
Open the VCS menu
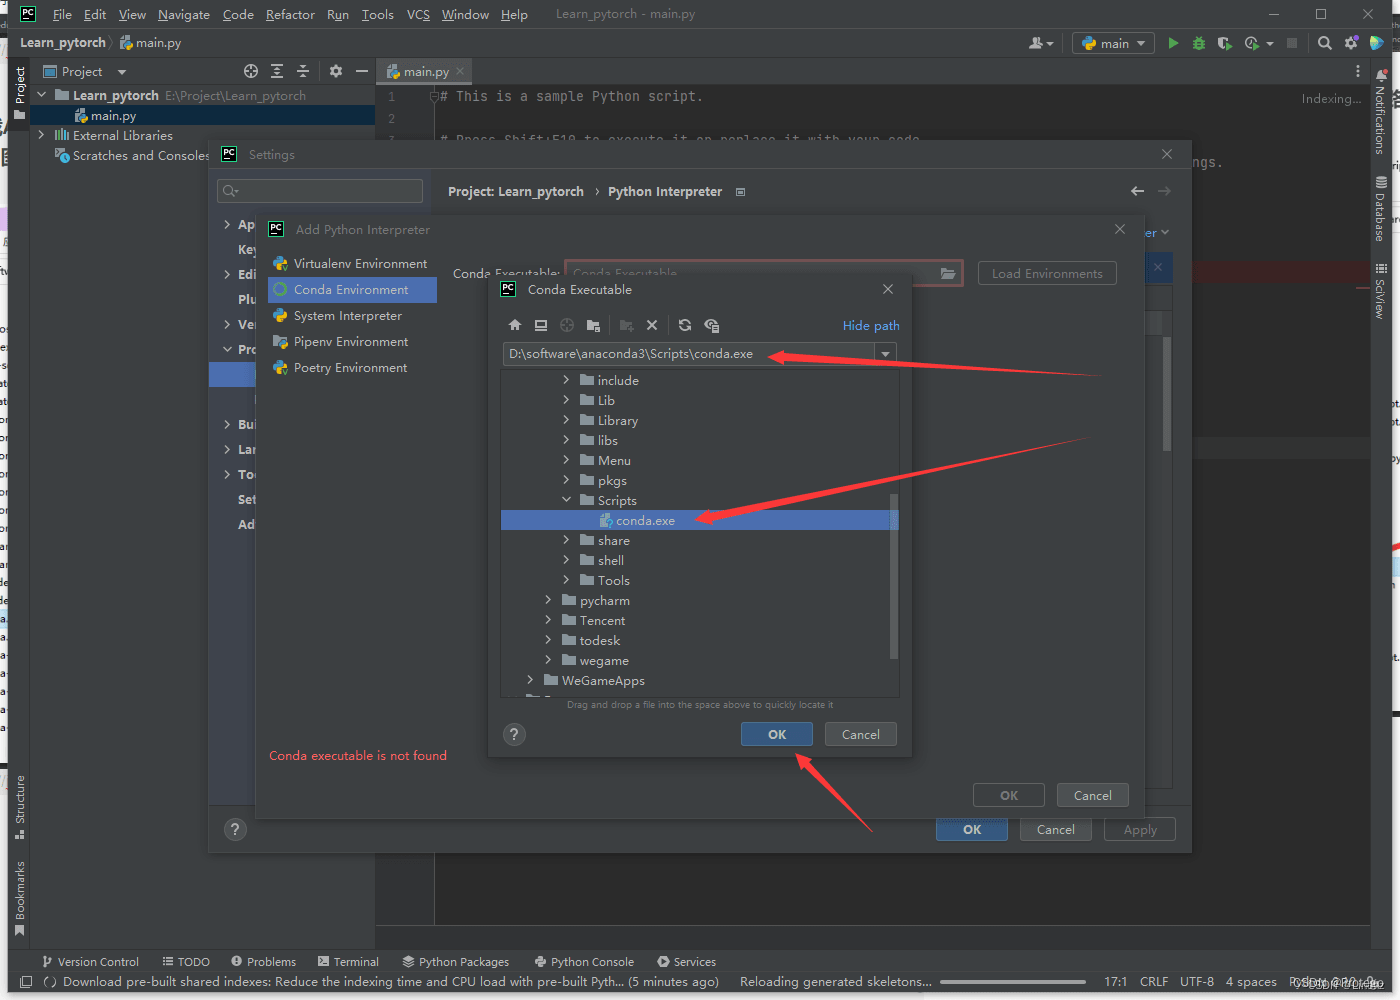tap(418, 14)
